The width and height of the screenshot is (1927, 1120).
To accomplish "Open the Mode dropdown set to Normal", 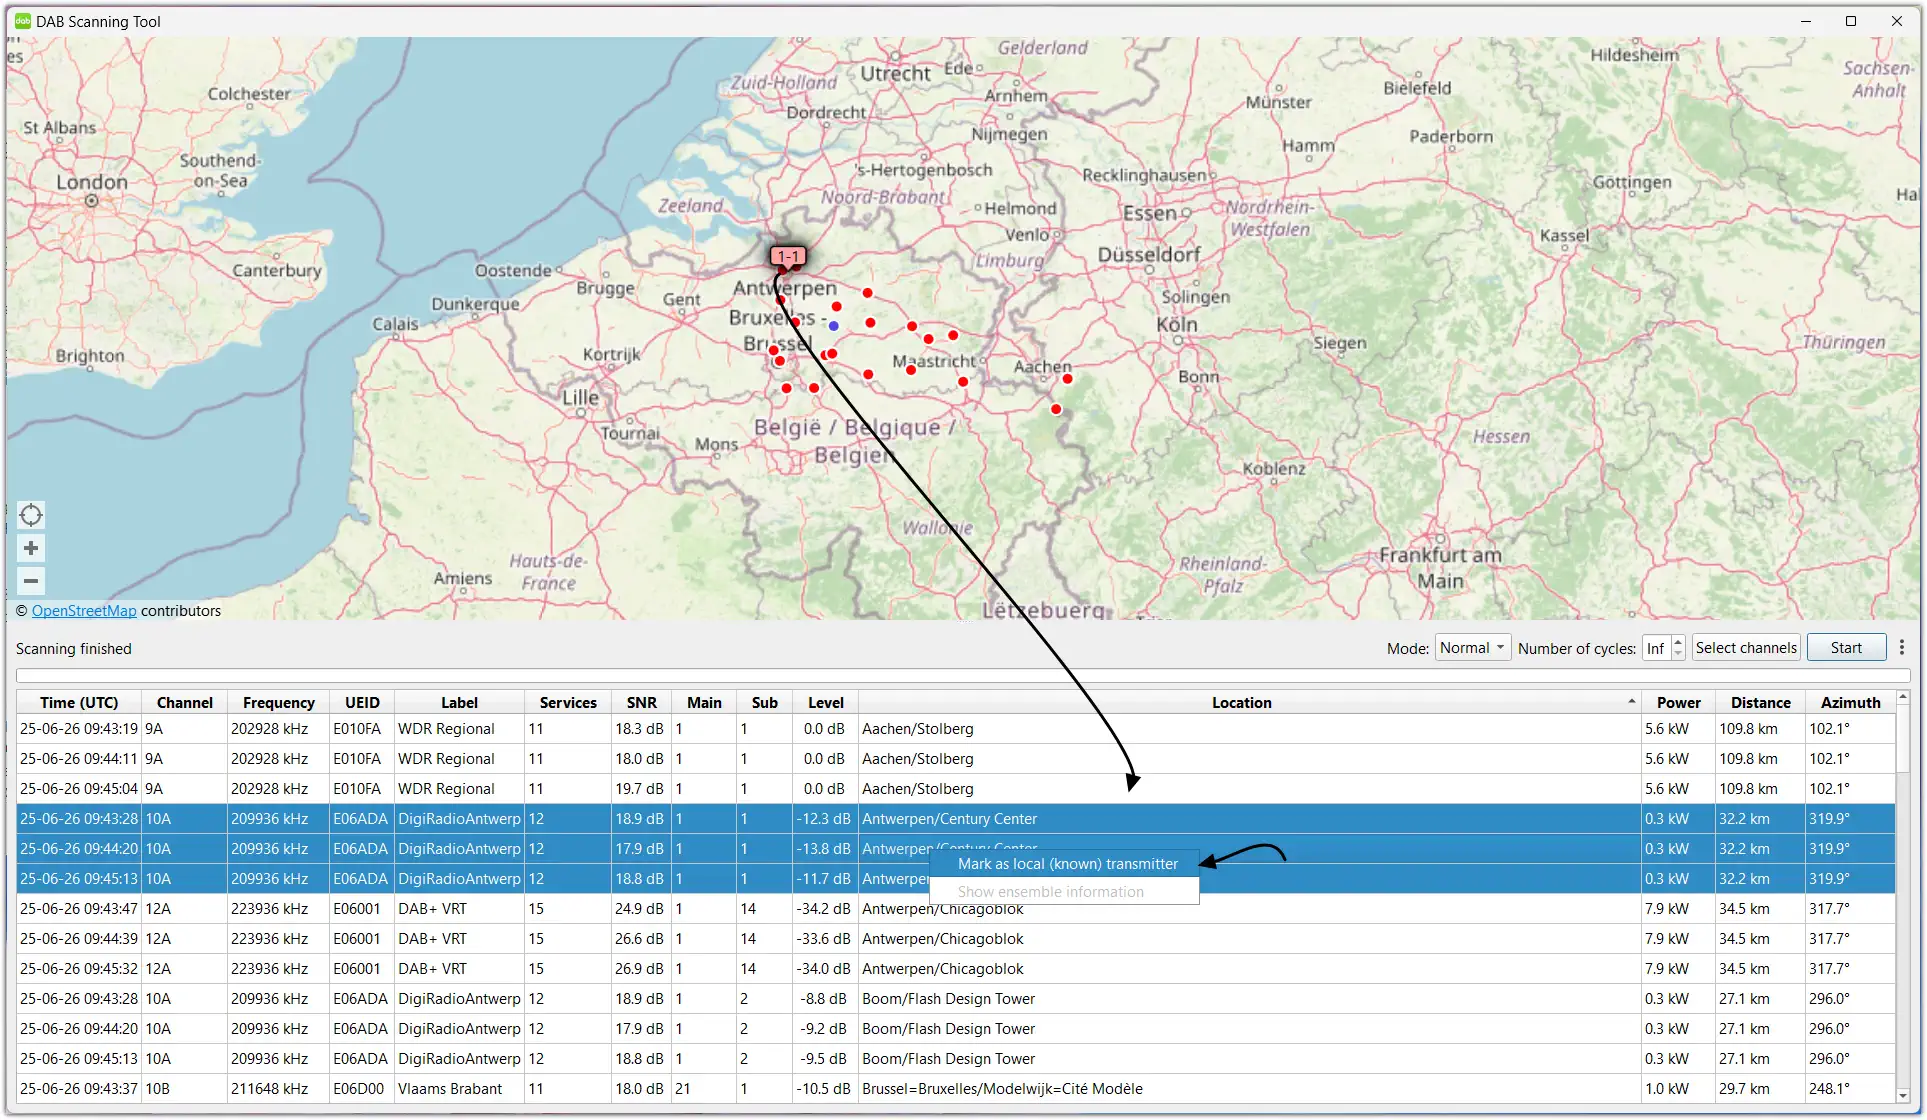I will 1472,648.
